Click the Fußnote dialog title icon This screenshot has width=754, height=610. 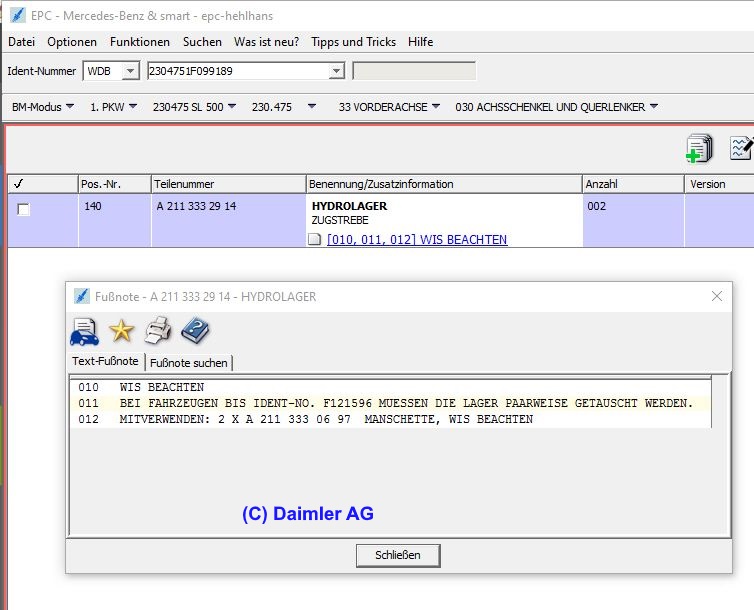(x=82, y=296)
